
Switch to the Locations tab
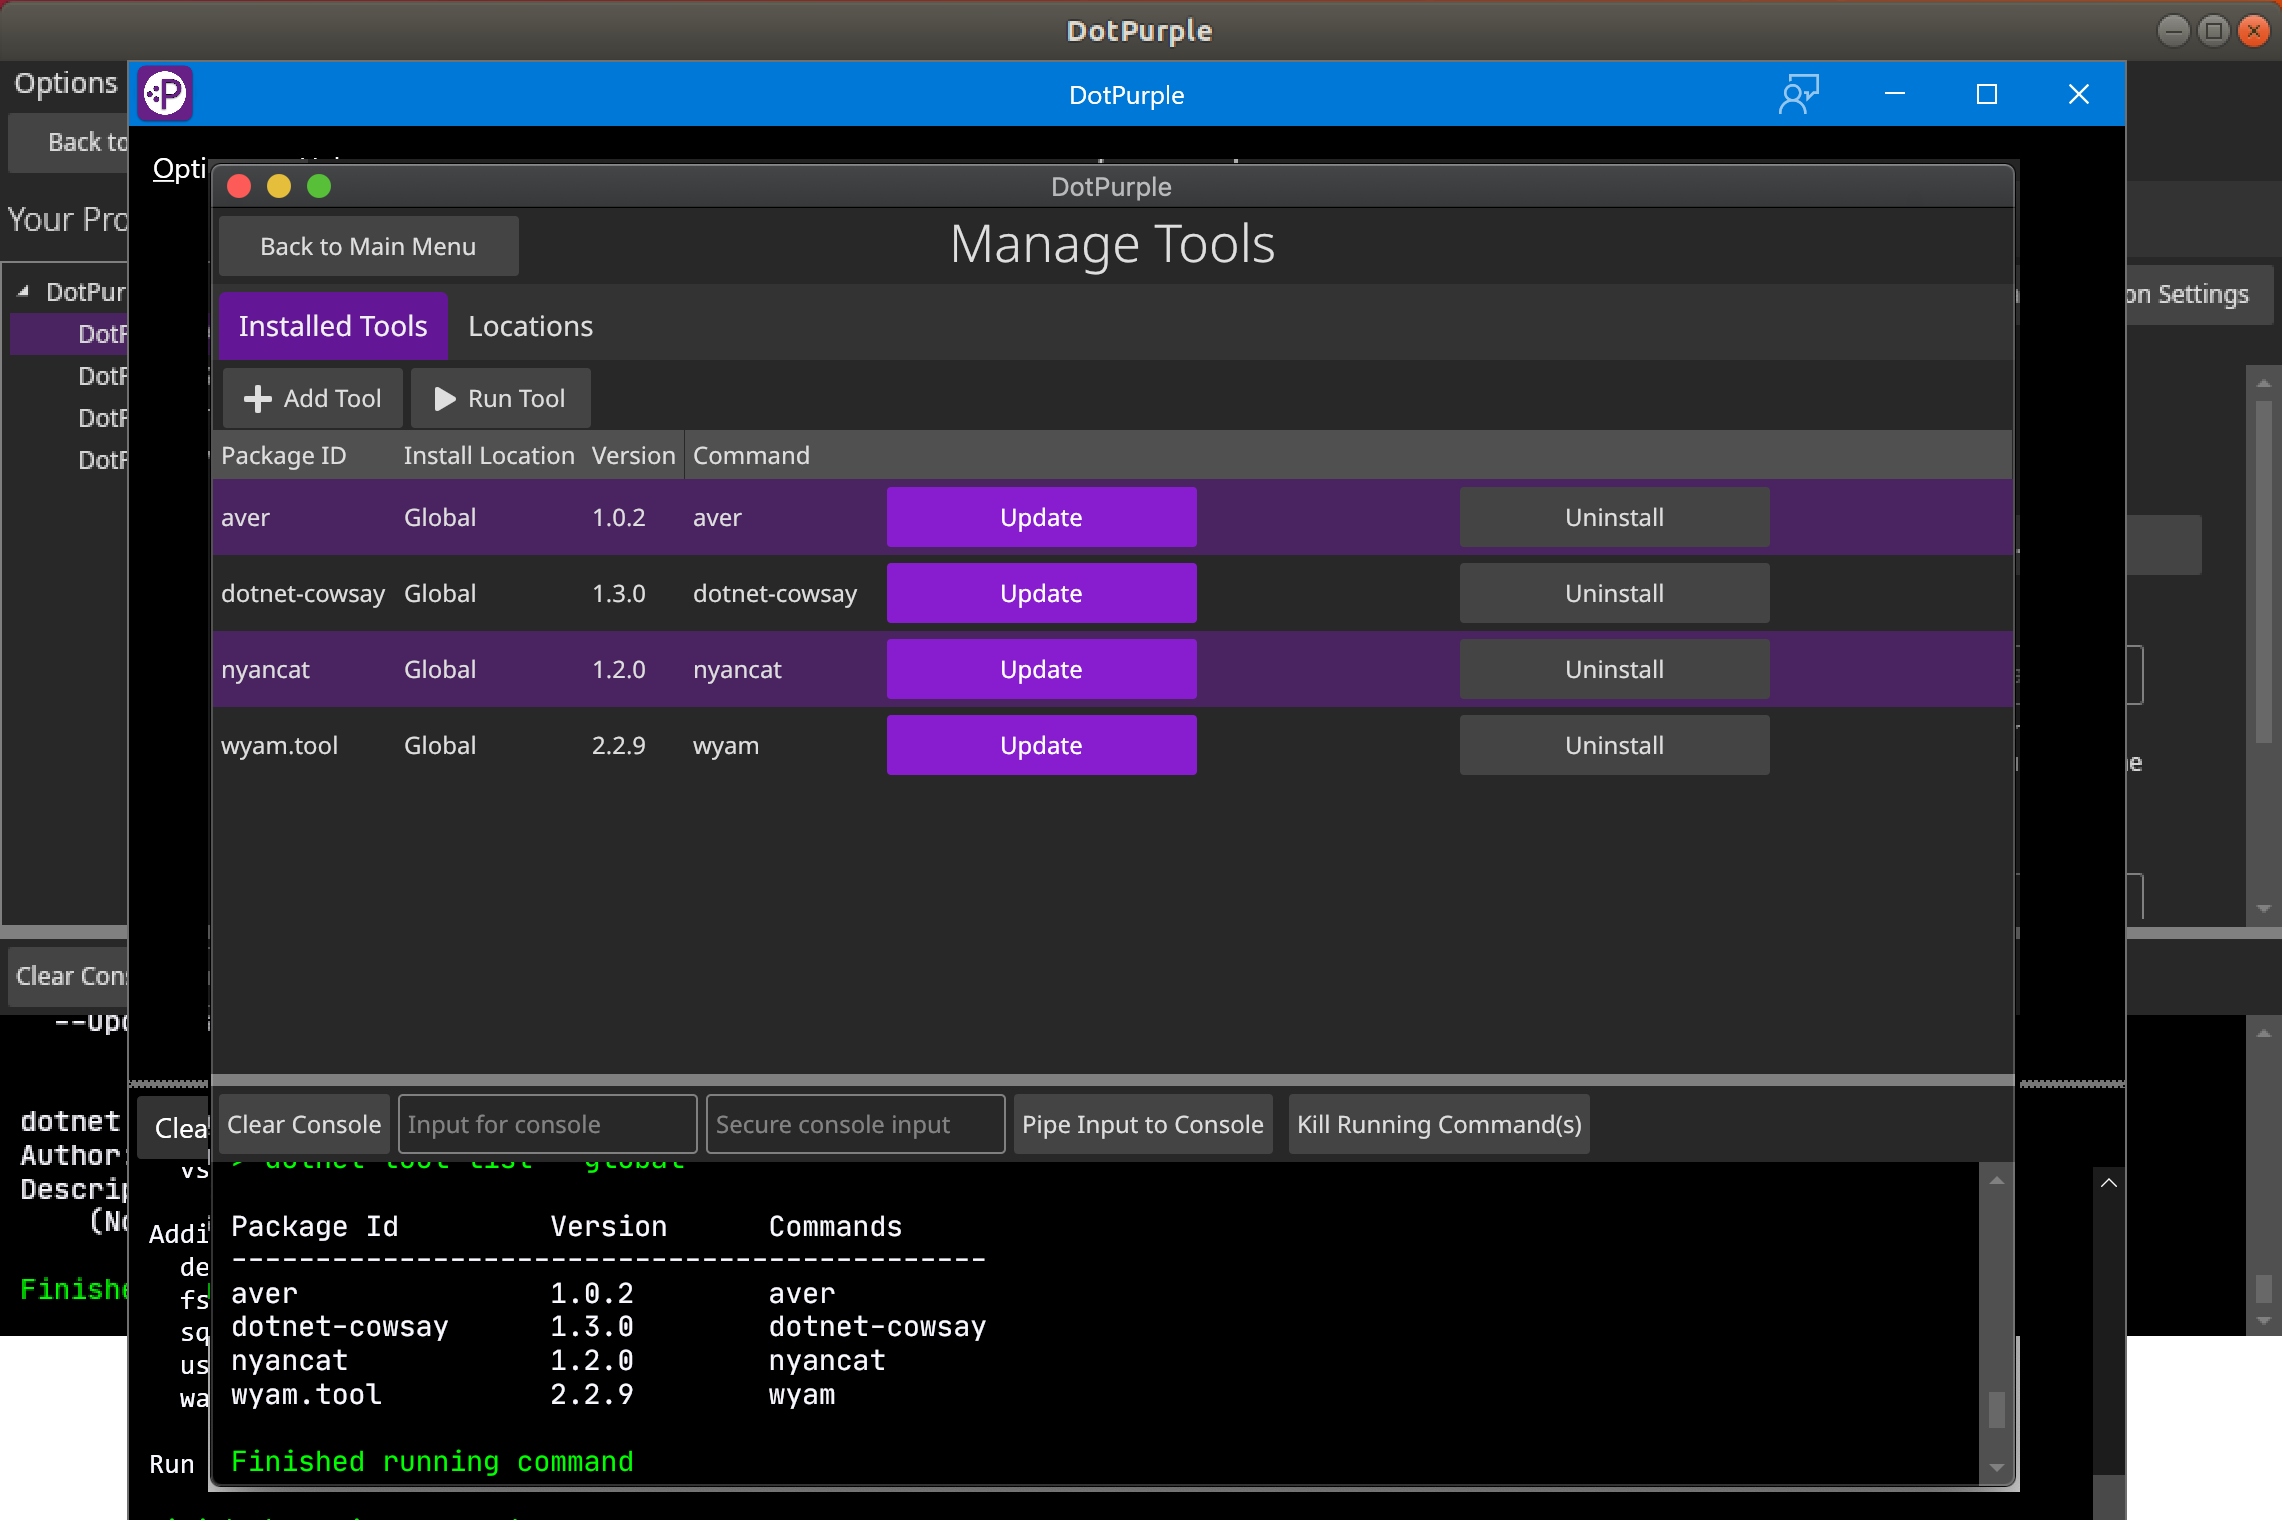coord(531,326)
